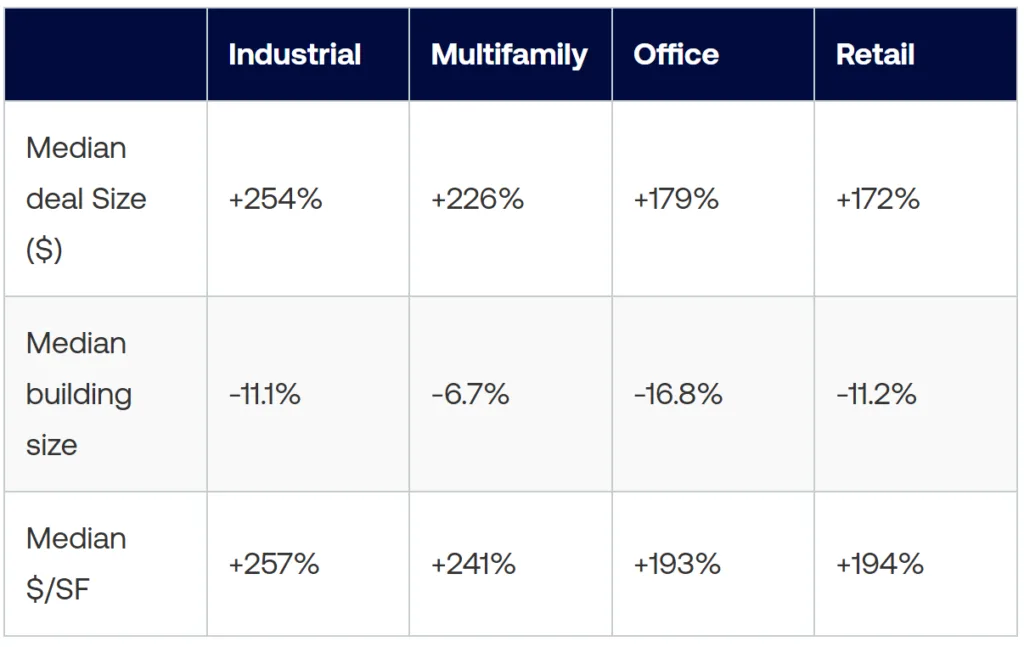Click the -16.8% Office building size cell
Image resolution: width=1024 pixels, height=647 pixels.
(x=678, y=394)
